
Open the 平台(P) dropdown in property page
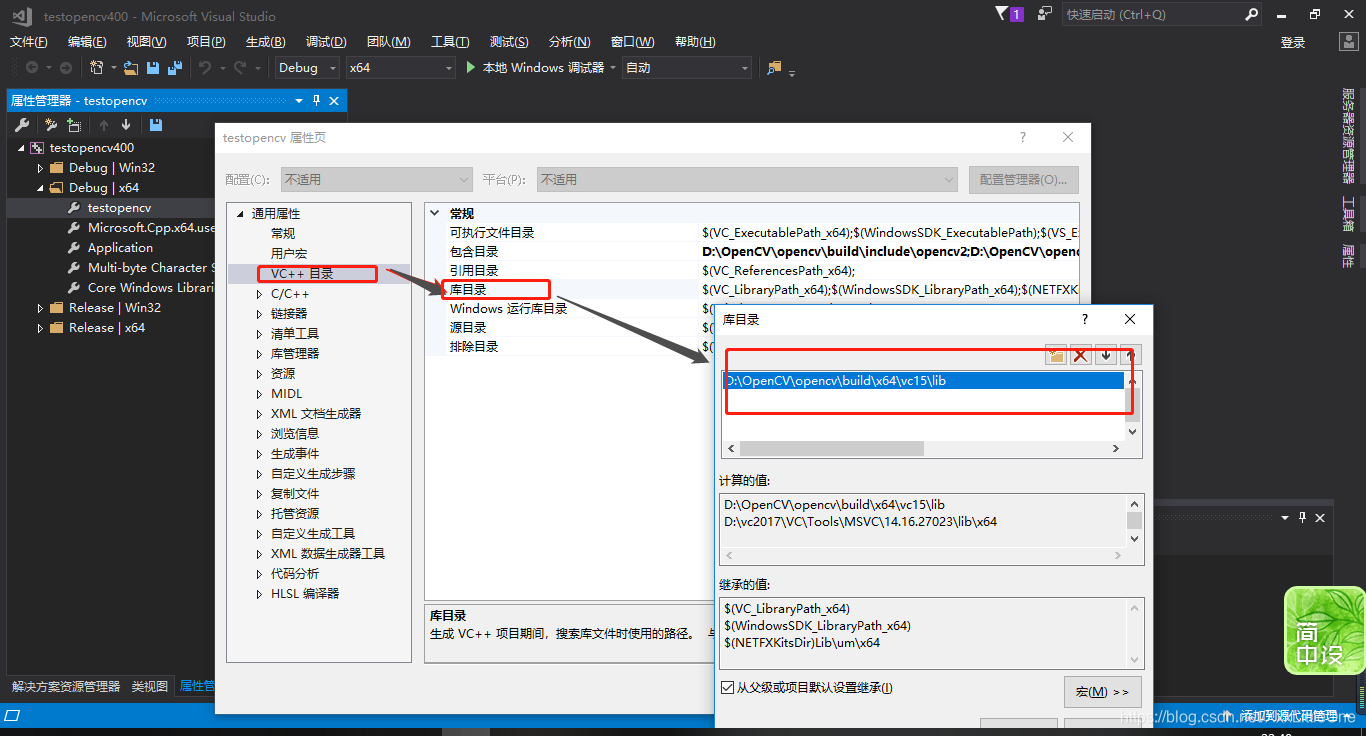point(747,180)
